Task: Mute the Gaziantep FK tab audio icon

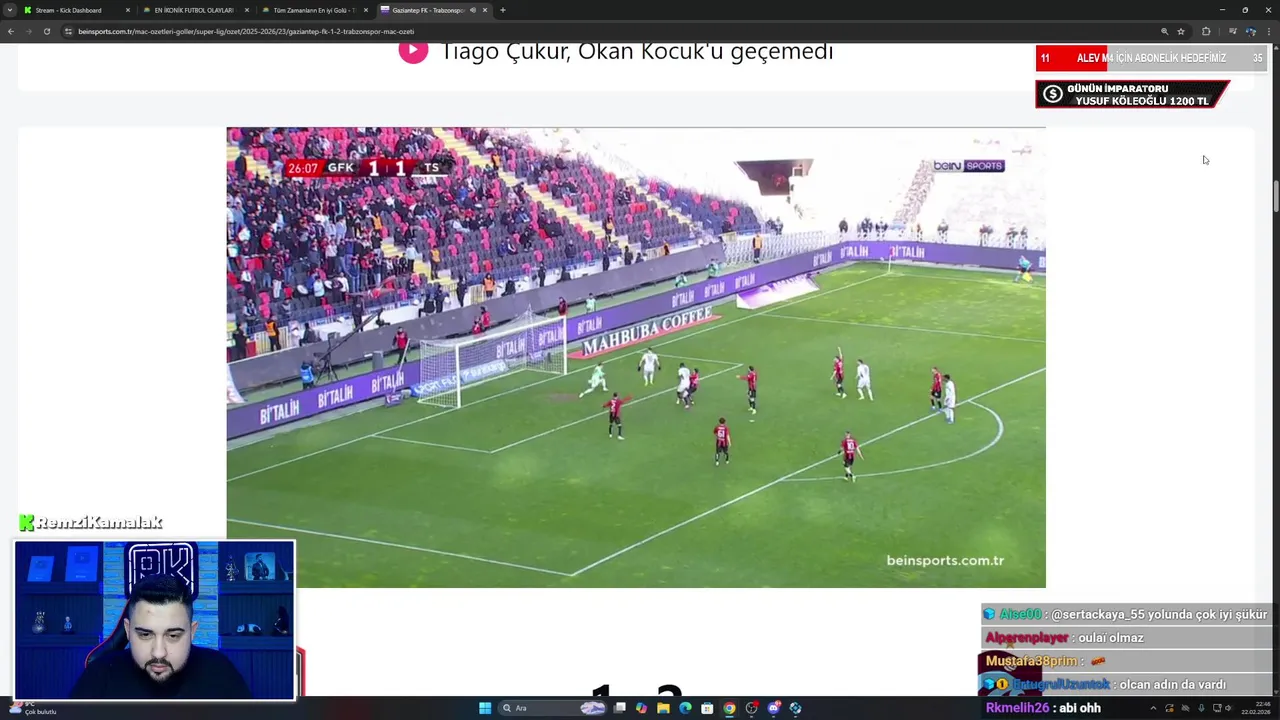Action: (x=473, y=10)
